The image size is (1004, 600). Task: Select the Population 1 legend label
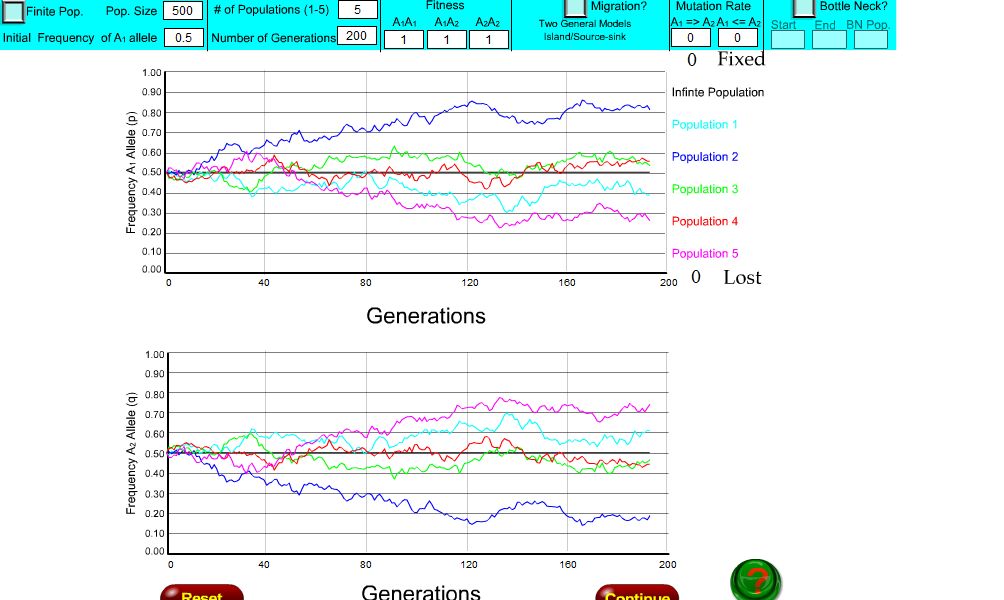[706, 125]
